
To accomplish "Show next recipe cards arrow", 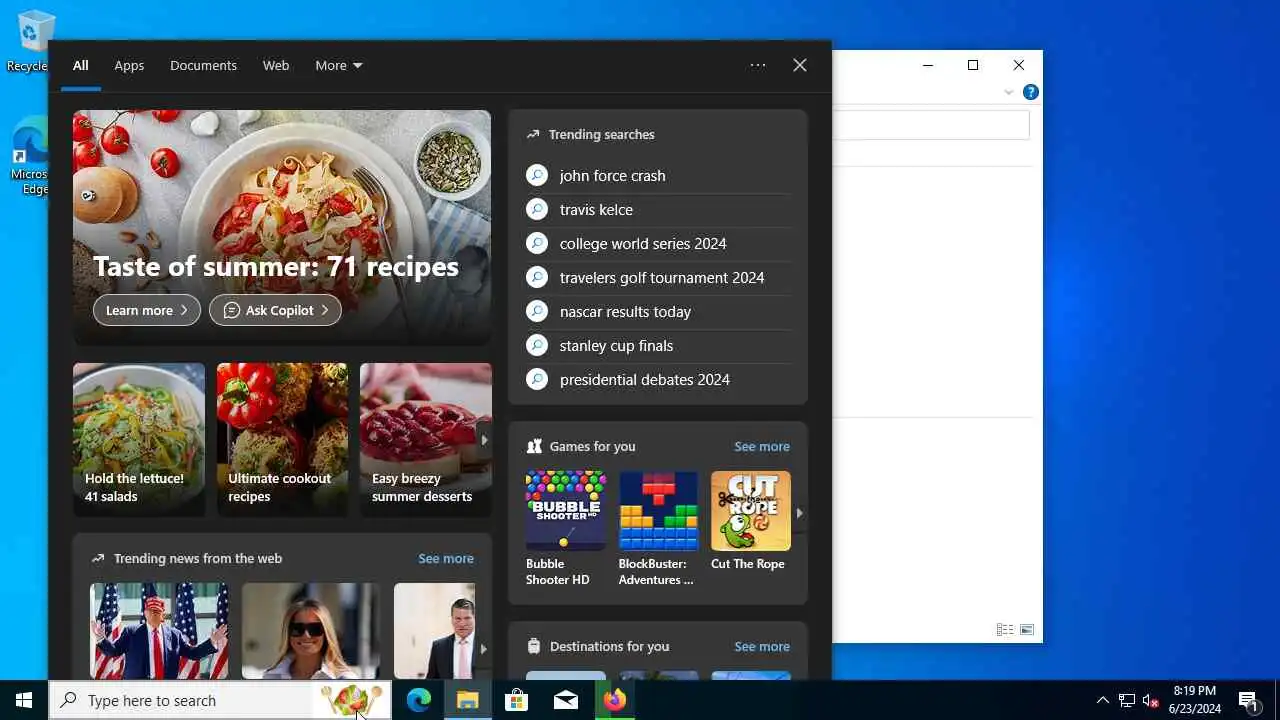I will pyautogui.click(x=484, y=440).
